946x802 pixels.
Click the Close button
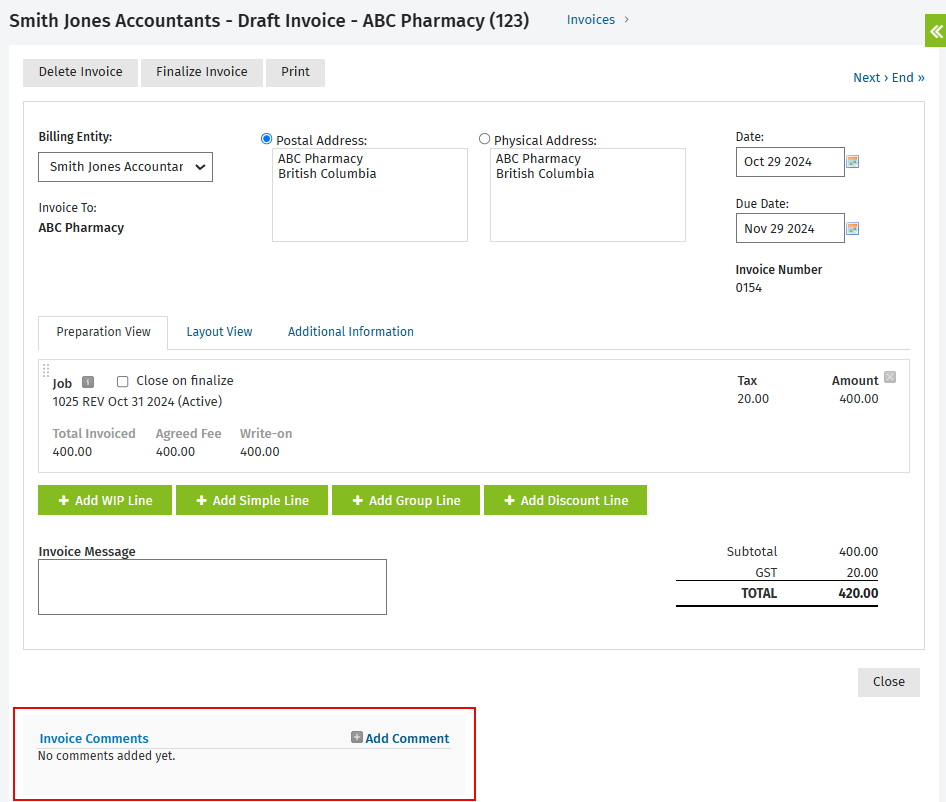(x=889, y=682)
